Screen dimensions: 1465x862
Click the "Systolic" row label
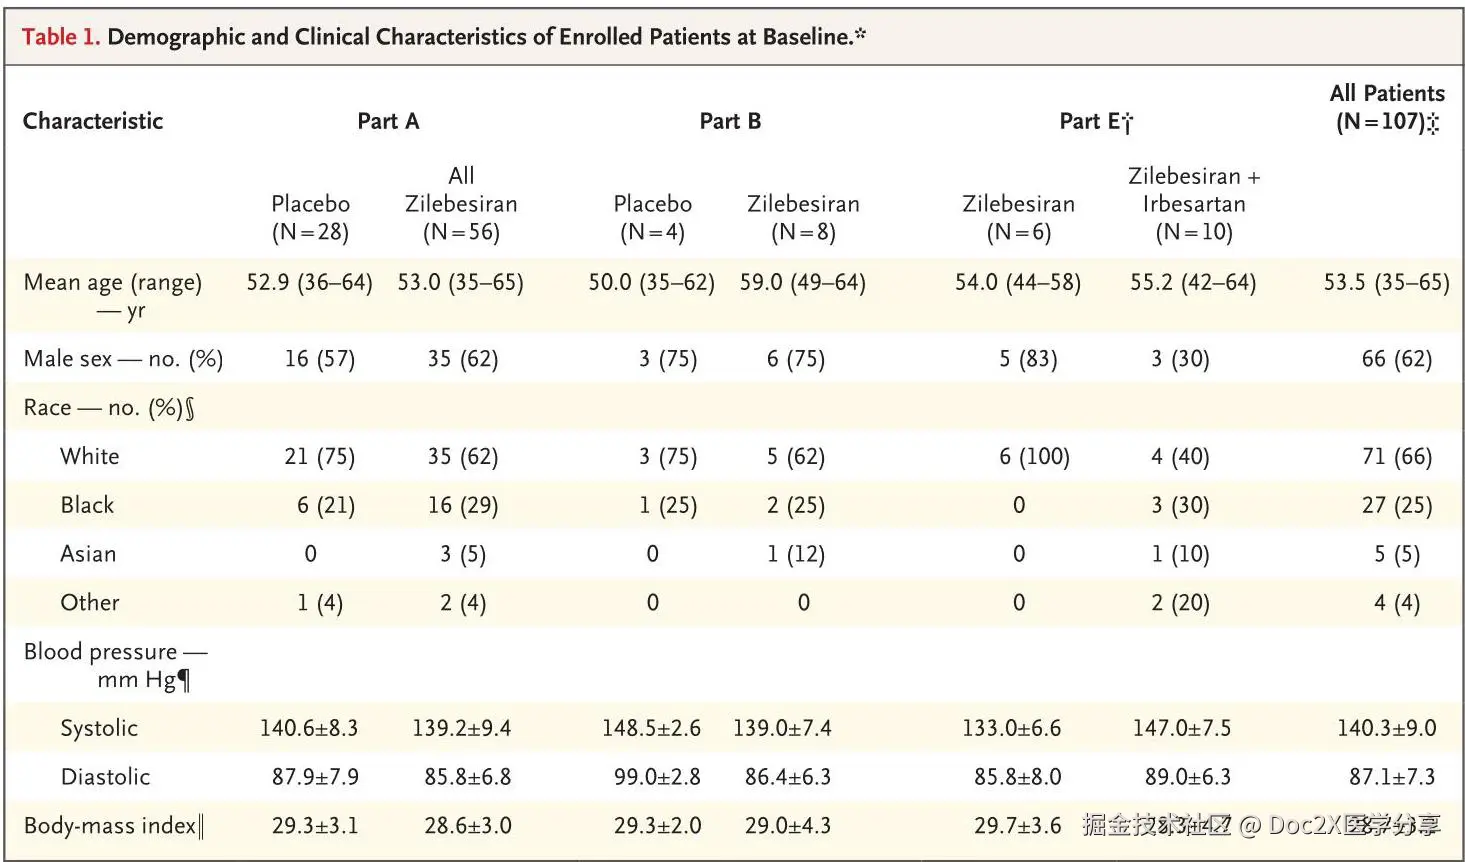click(99, 728)
